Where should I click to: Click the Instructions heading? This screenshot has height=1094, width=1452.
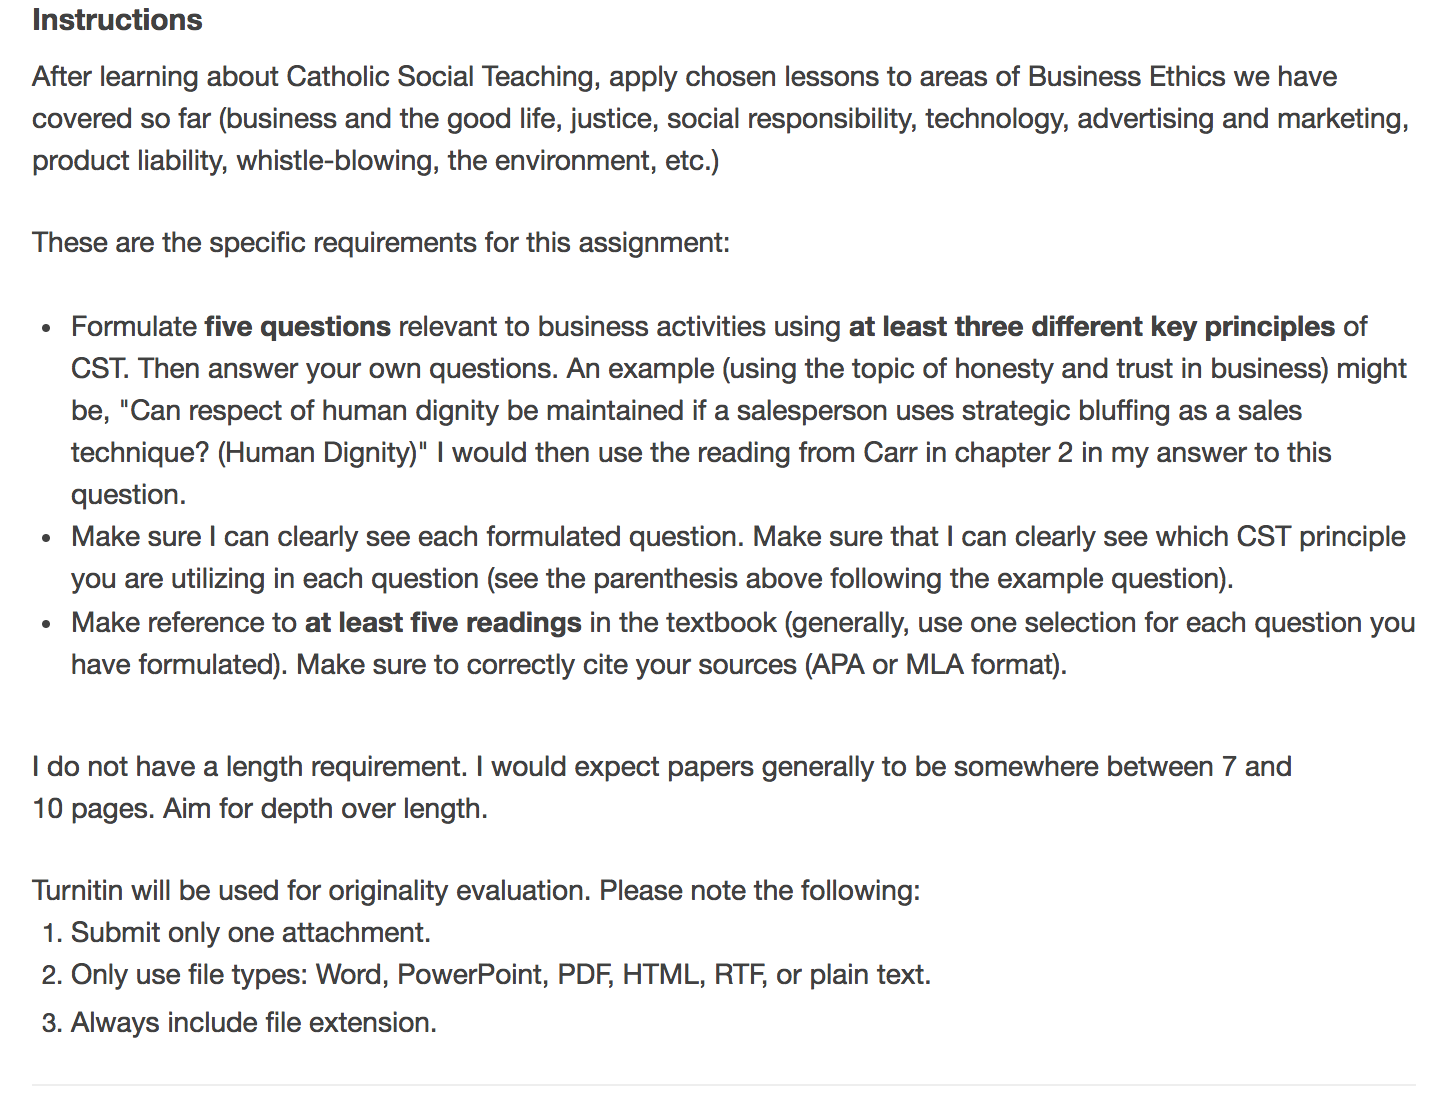(x=117, y=20)
